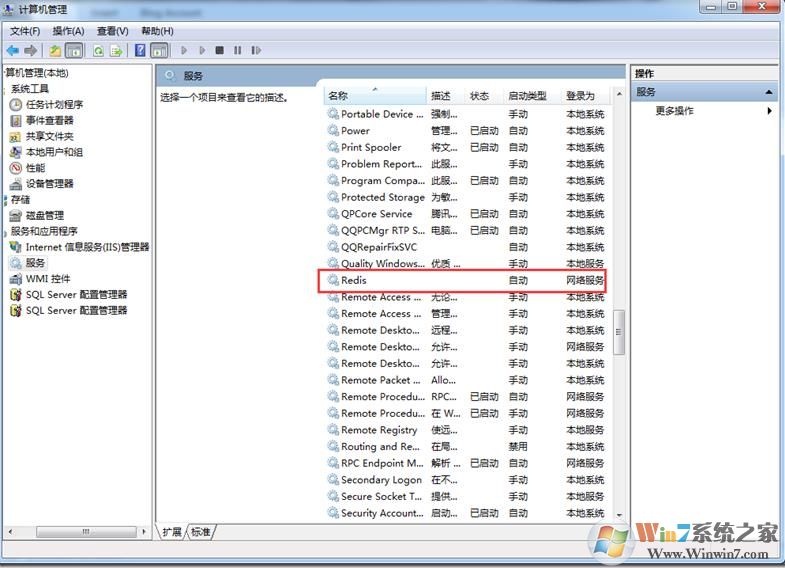Screen dimensions: 785x568
Task: Sort by 启动类型 column header
Action: tap(532, 96)
